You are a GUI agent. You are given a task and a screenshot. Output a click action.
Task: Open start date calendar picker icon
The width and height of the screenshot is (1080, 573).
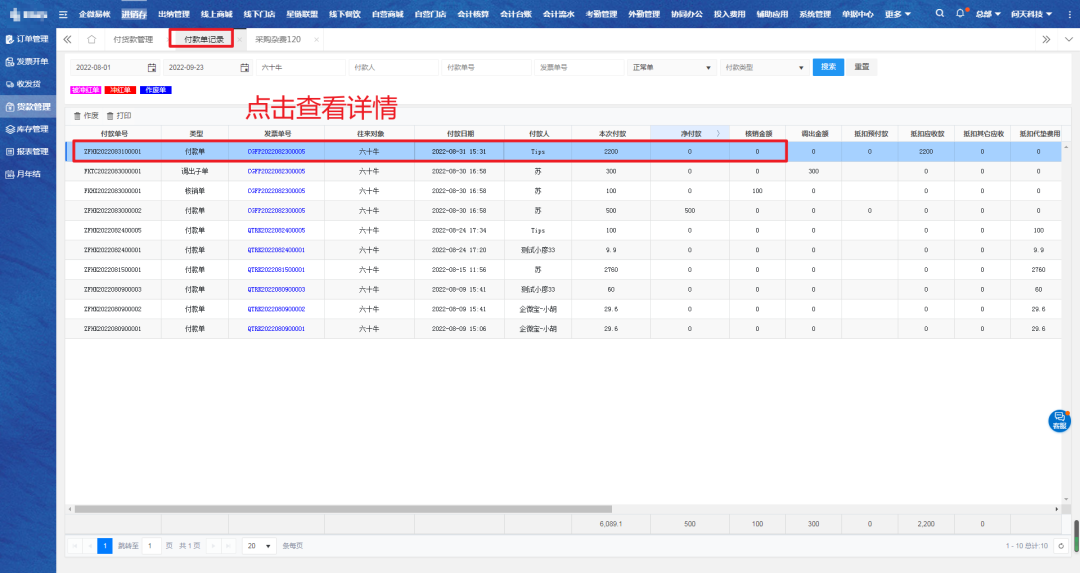point(152,68)
